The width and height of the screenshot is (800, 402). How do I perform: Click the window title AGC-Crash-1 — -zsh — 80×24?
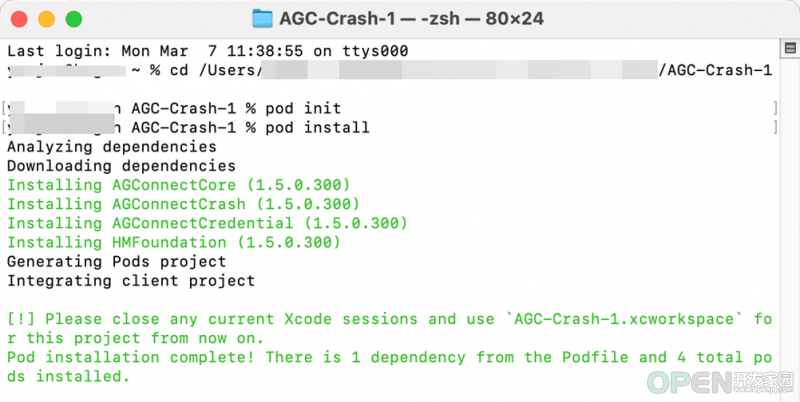(x=411, y=19)
